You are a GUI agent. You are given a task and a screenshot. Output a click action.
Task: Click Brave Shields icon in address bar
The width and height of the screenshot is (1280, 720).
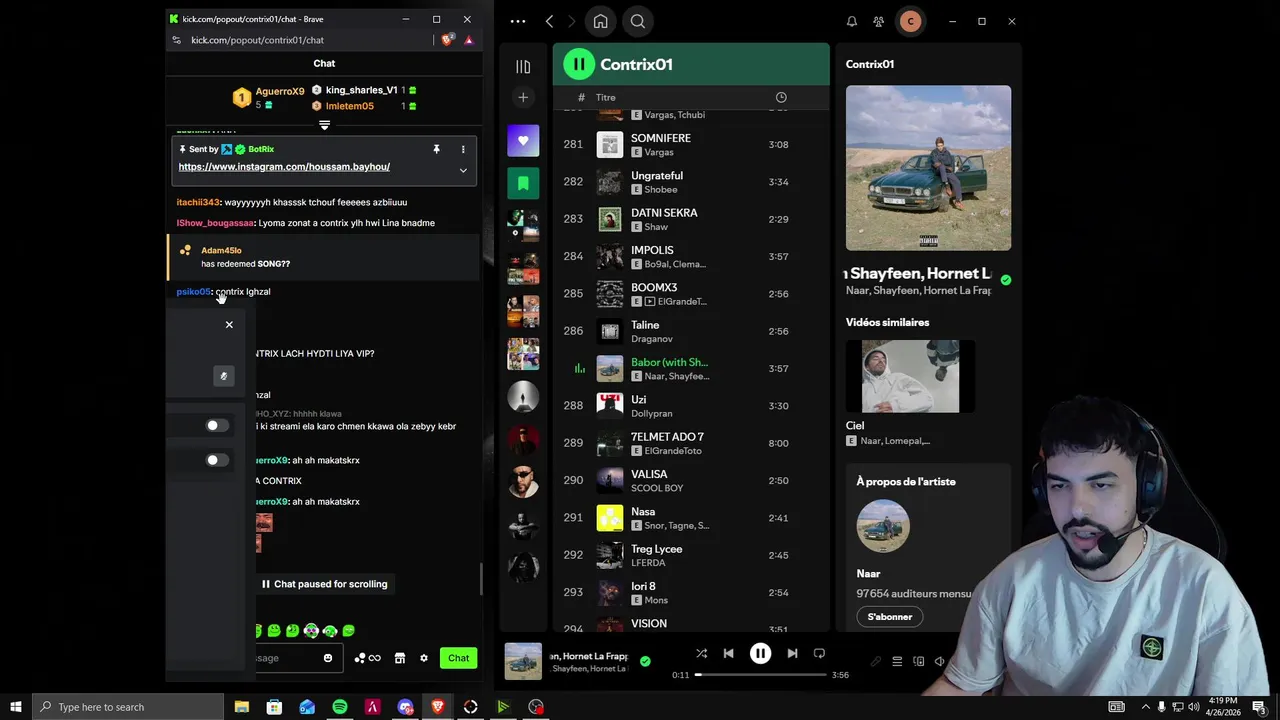click(x=447, y=40)
